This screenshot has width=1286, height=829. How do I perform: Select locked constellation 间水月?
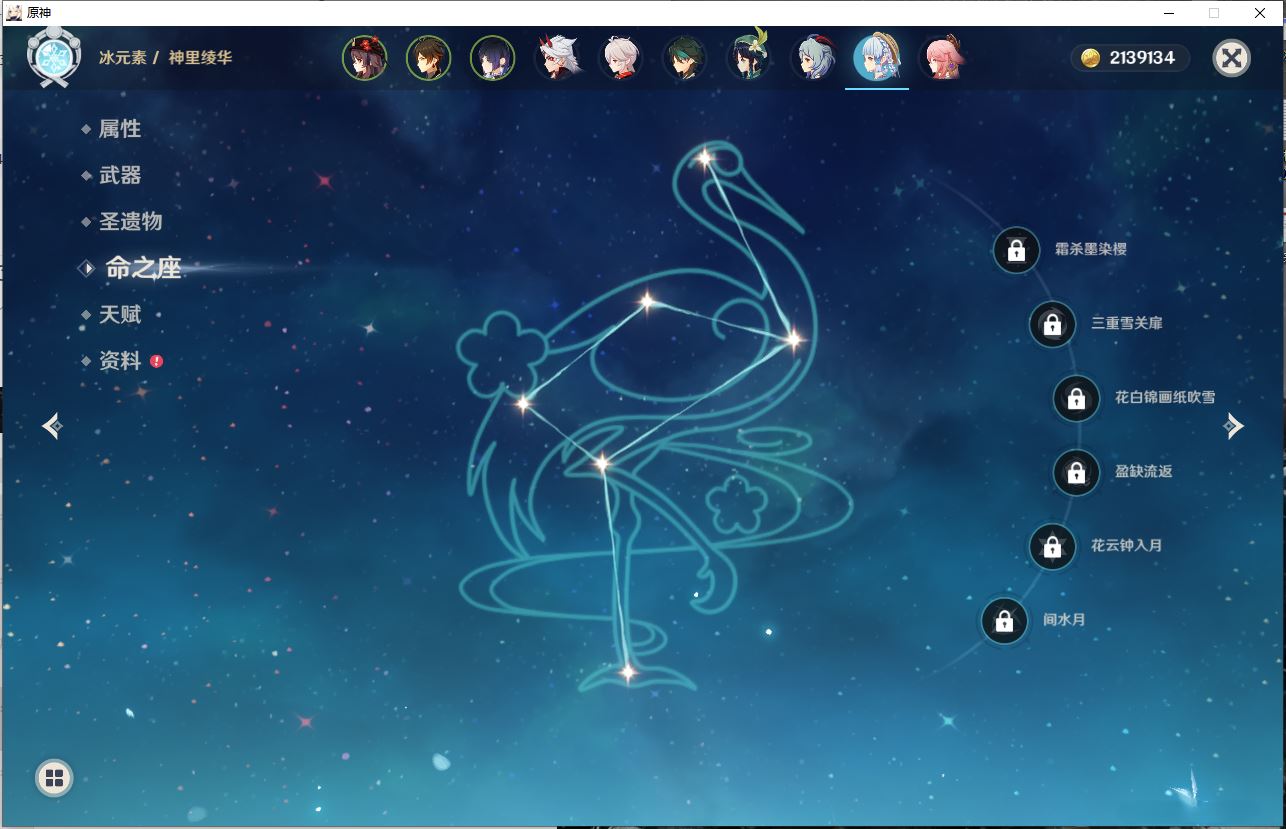pos(1004,621)
